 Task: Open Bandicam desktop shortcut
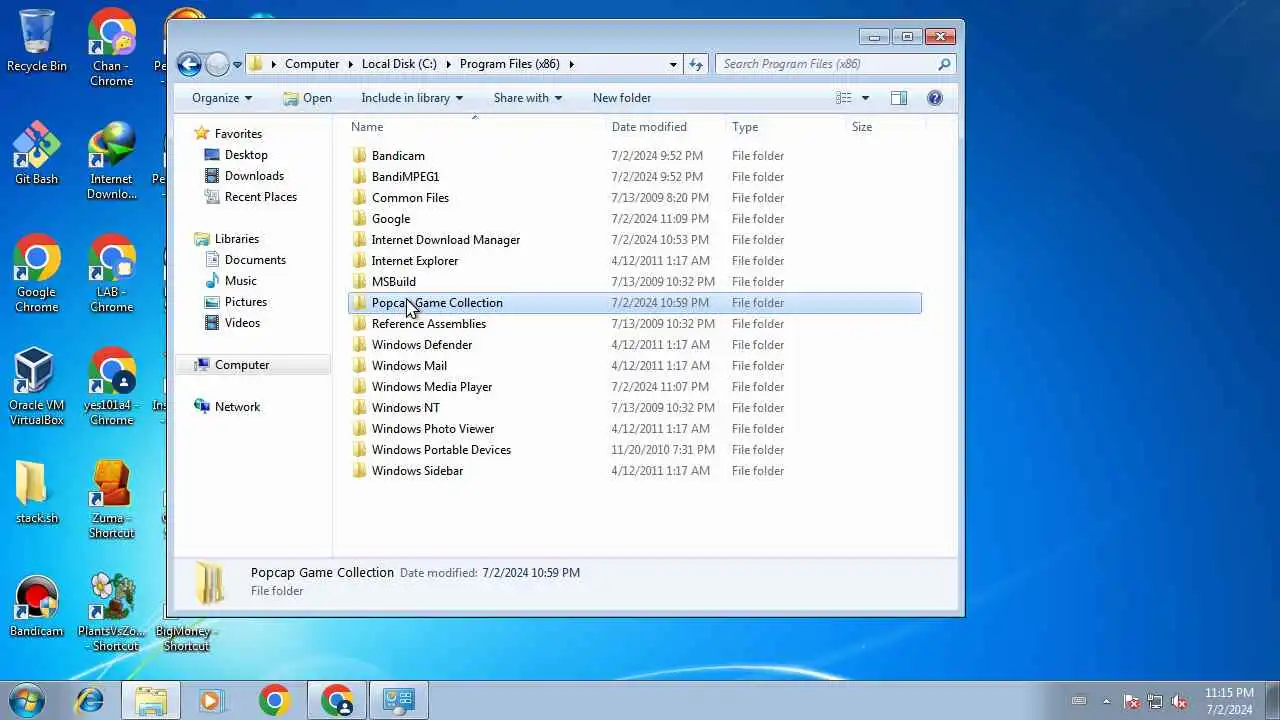pos(37,606)
